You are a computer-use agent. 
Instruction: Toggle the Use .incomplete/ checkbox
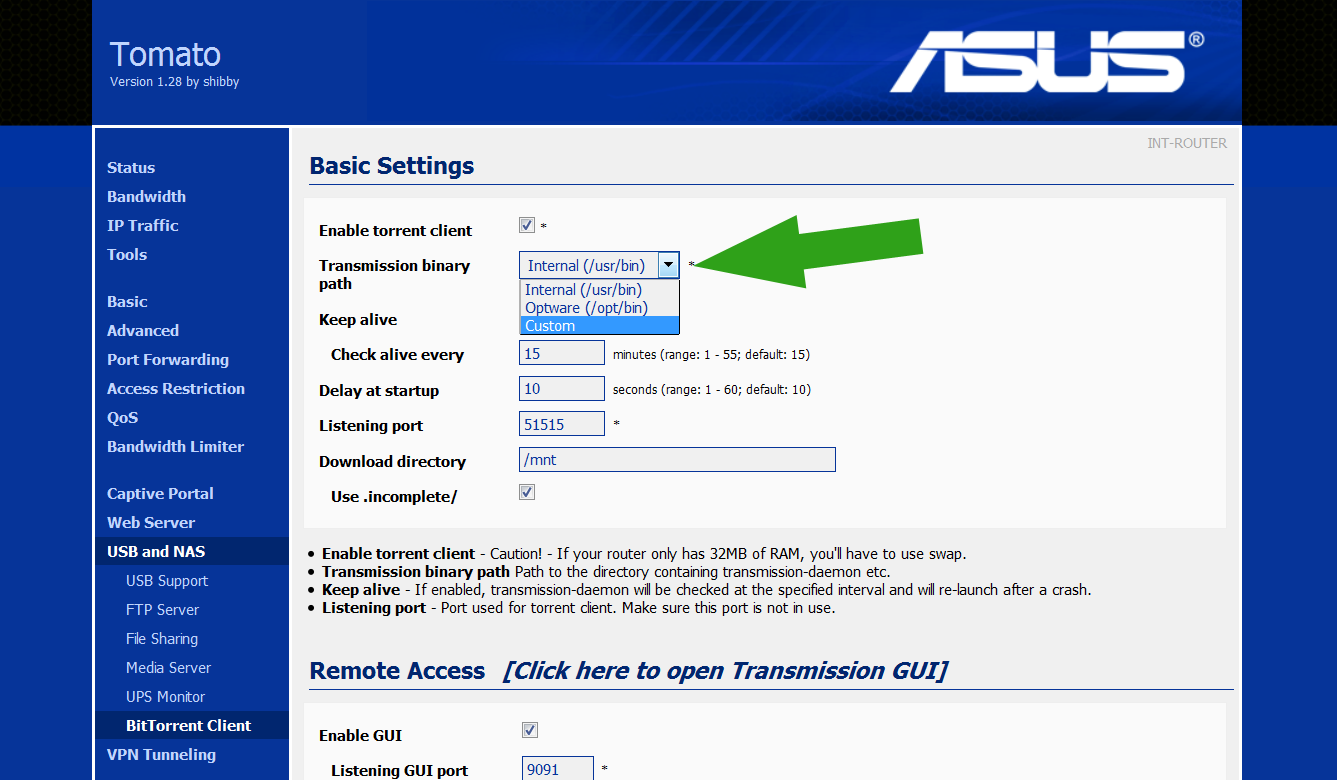tap(527, 492)
